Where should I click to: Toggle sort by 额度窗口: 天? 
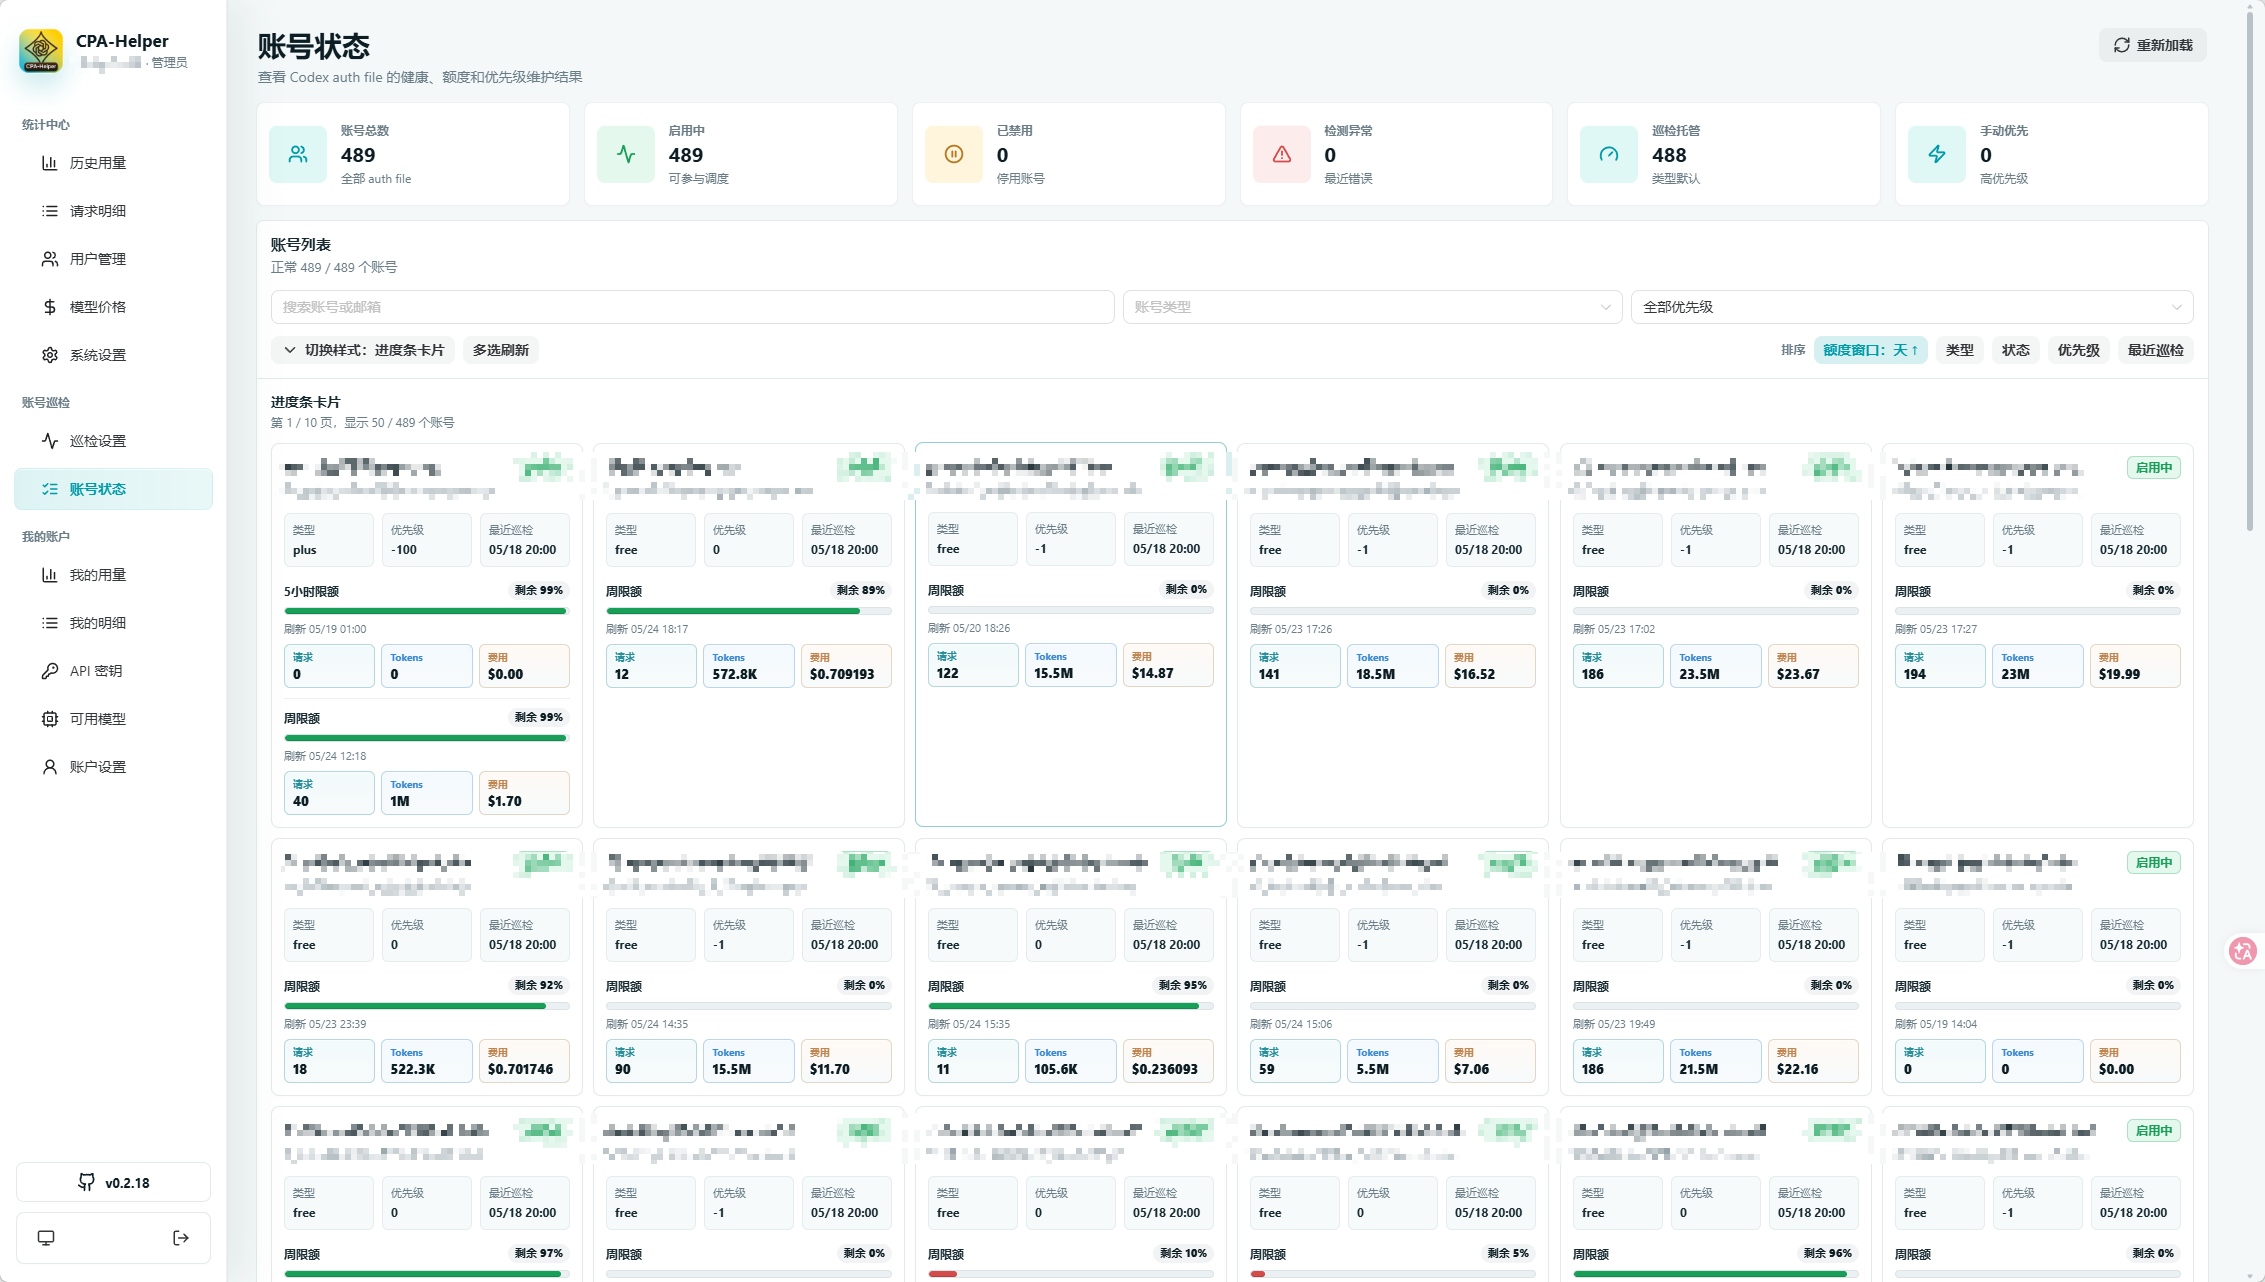click(x=1870, y=350)
